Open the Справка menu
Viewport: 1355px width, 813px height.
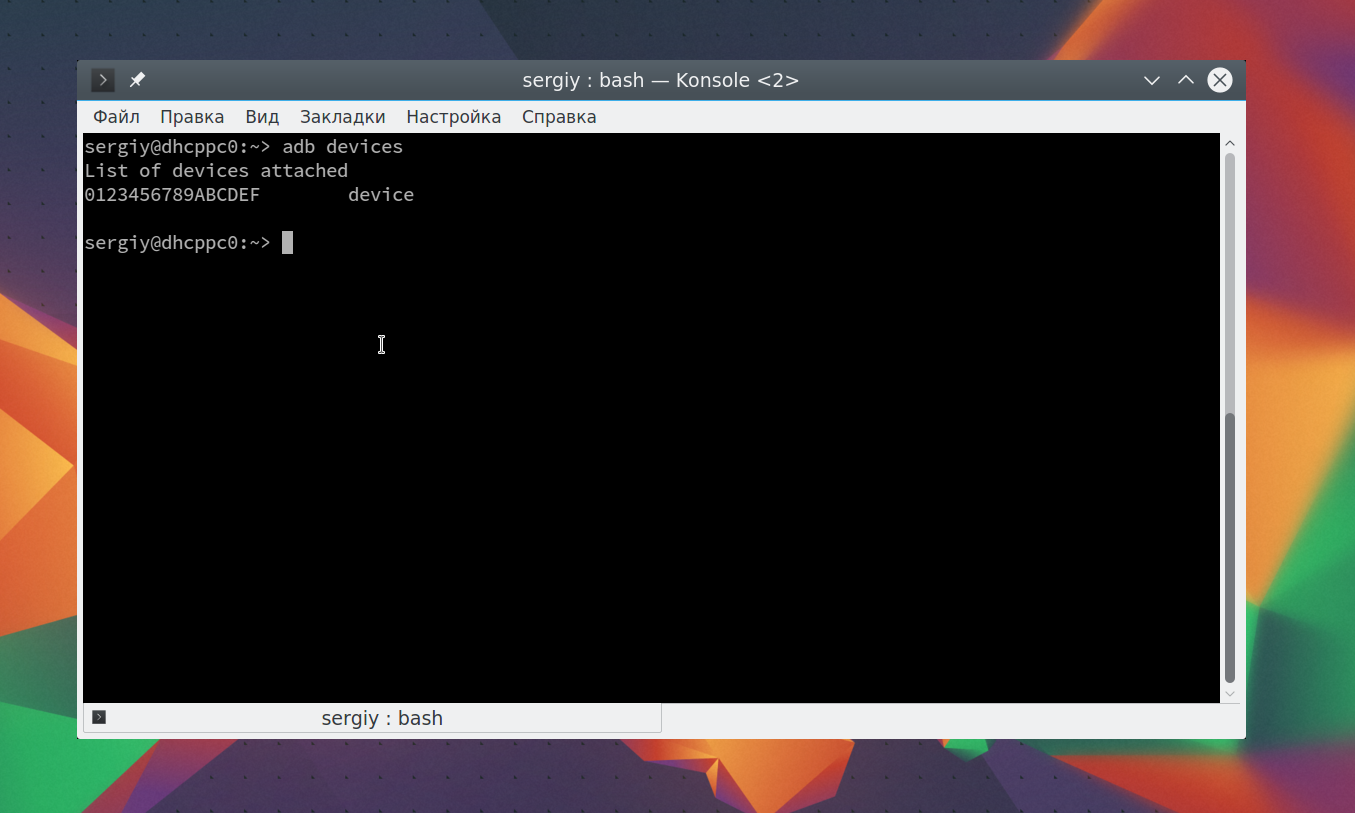[559, 117]
